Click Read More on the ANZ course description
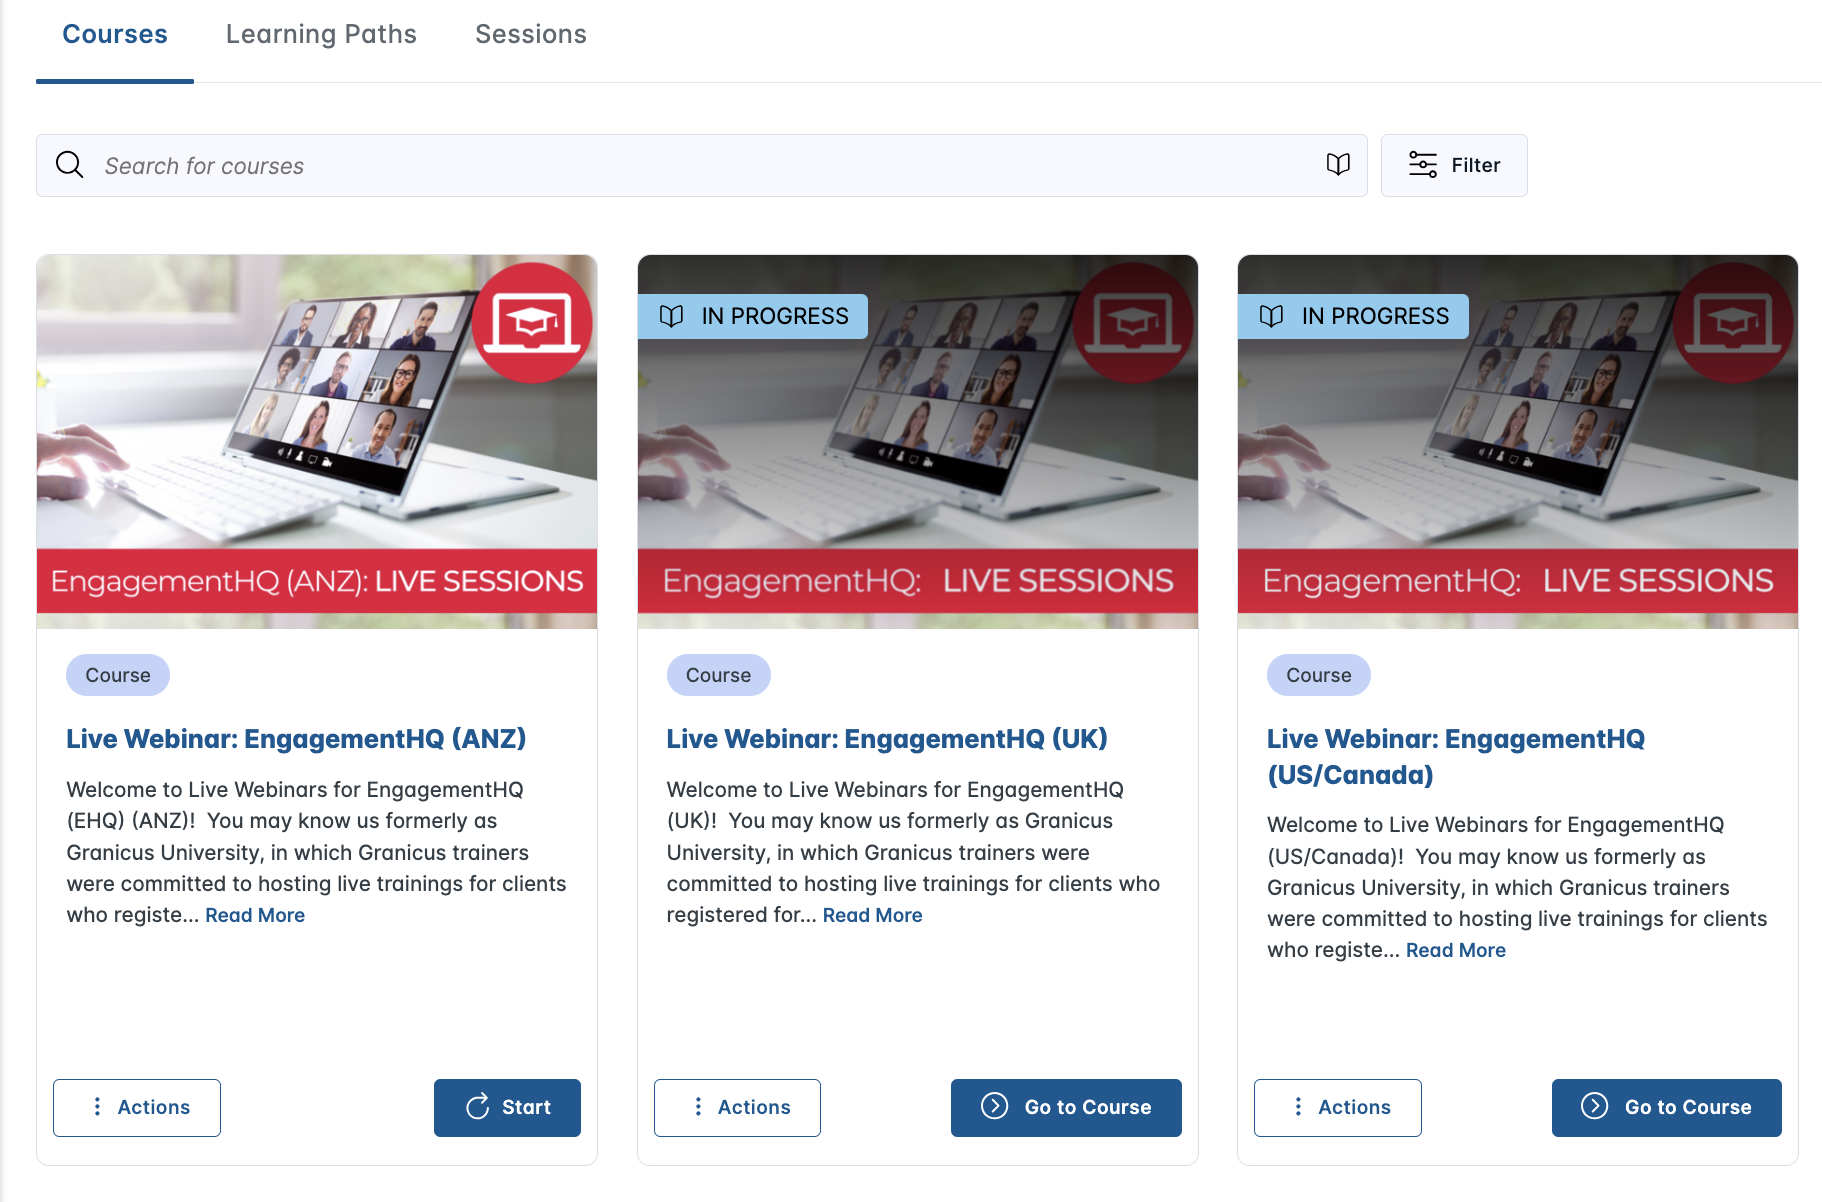 (x=254, y=914)
